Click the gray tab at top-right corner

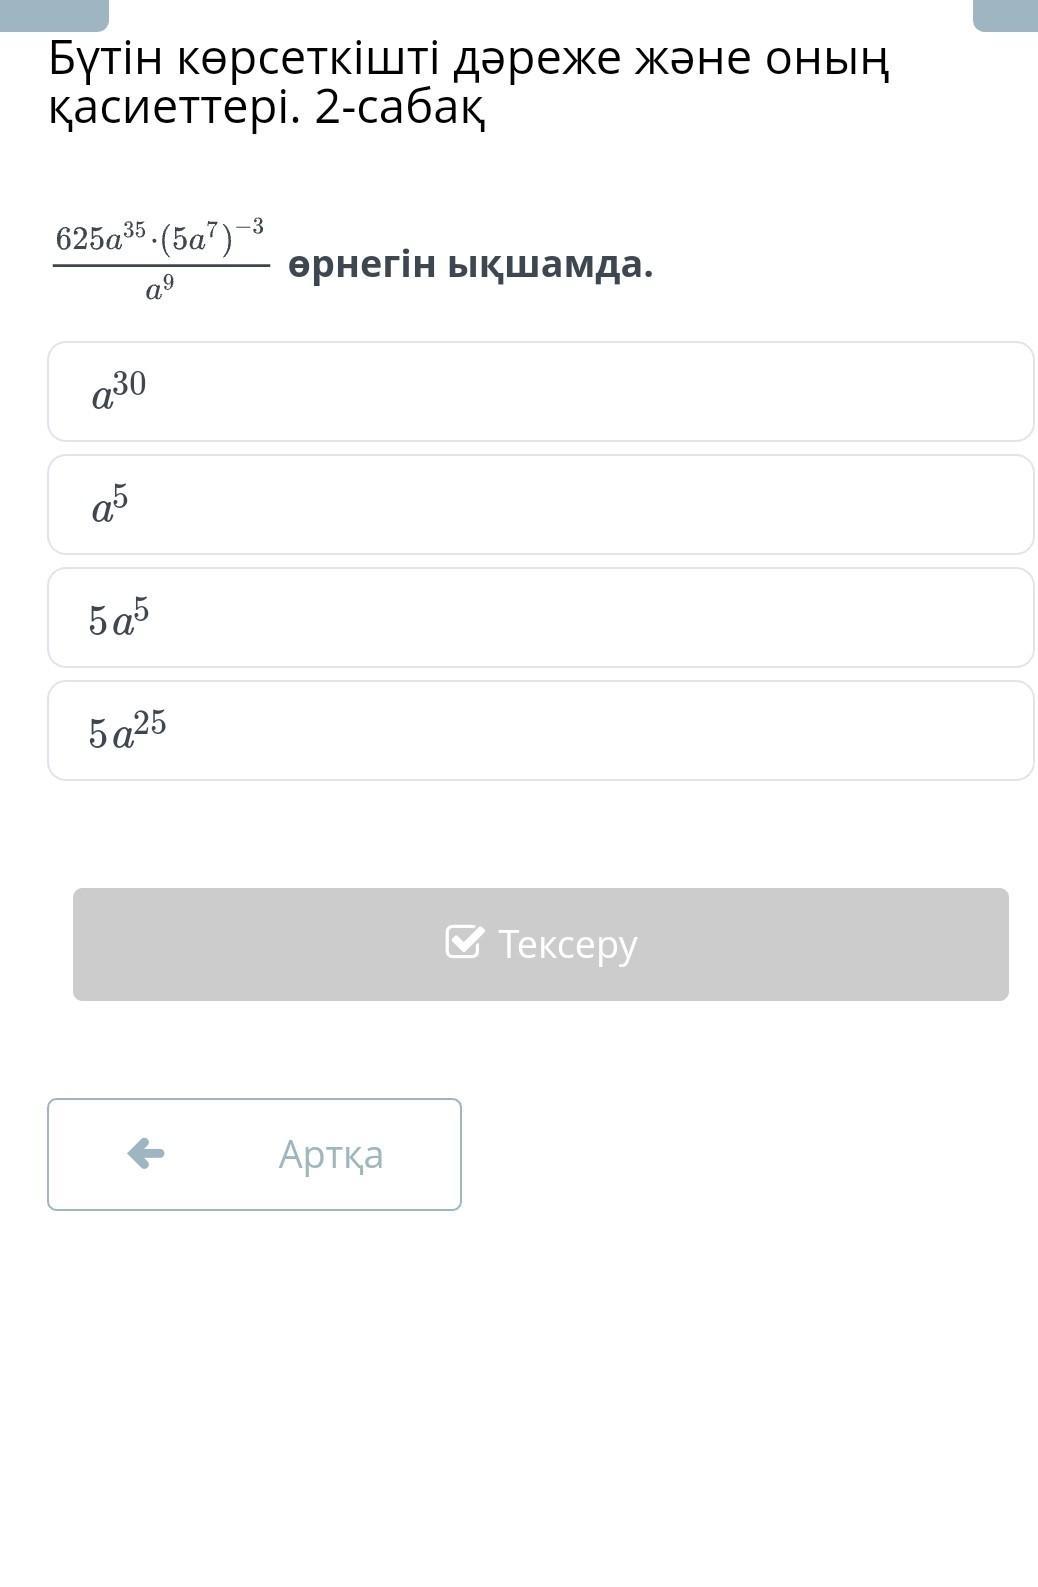pyautogui.click(x=1005, y=14)
